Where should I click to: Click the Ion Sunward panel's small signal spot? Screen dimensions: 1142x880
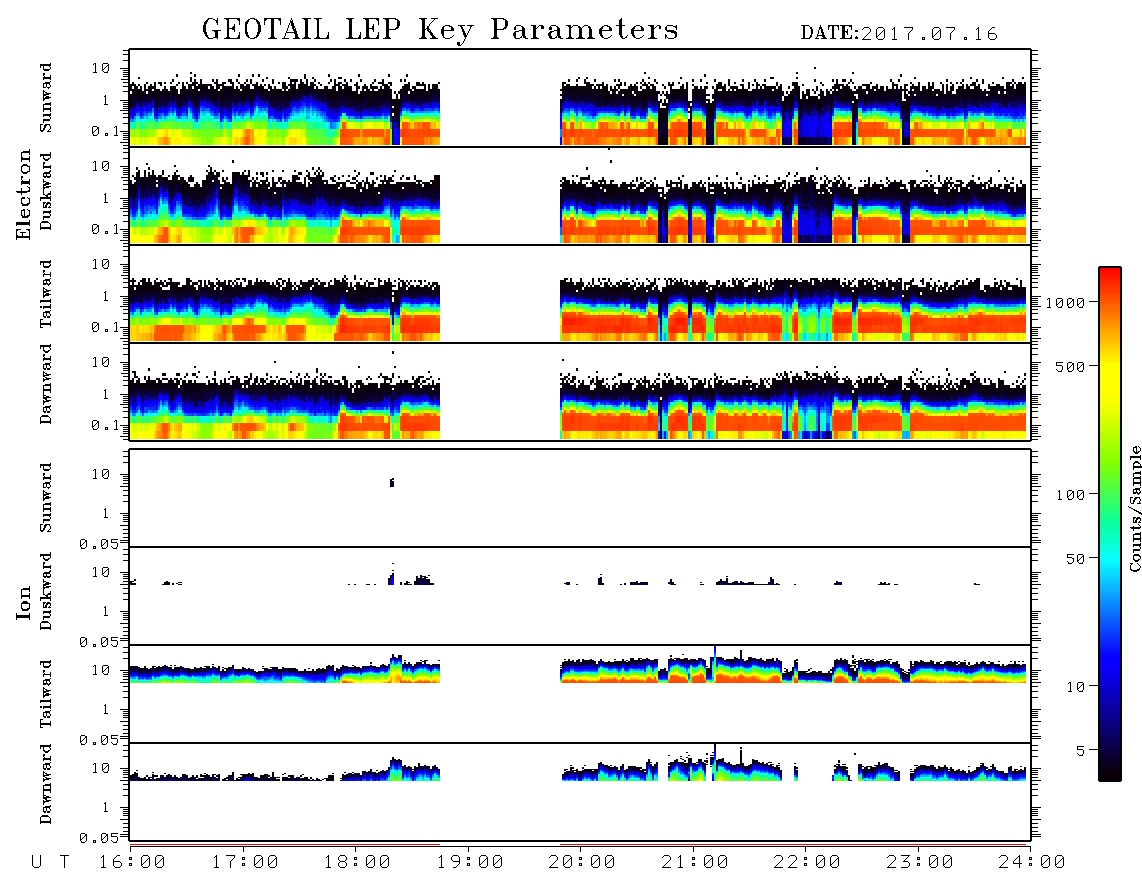pos(392,482)
